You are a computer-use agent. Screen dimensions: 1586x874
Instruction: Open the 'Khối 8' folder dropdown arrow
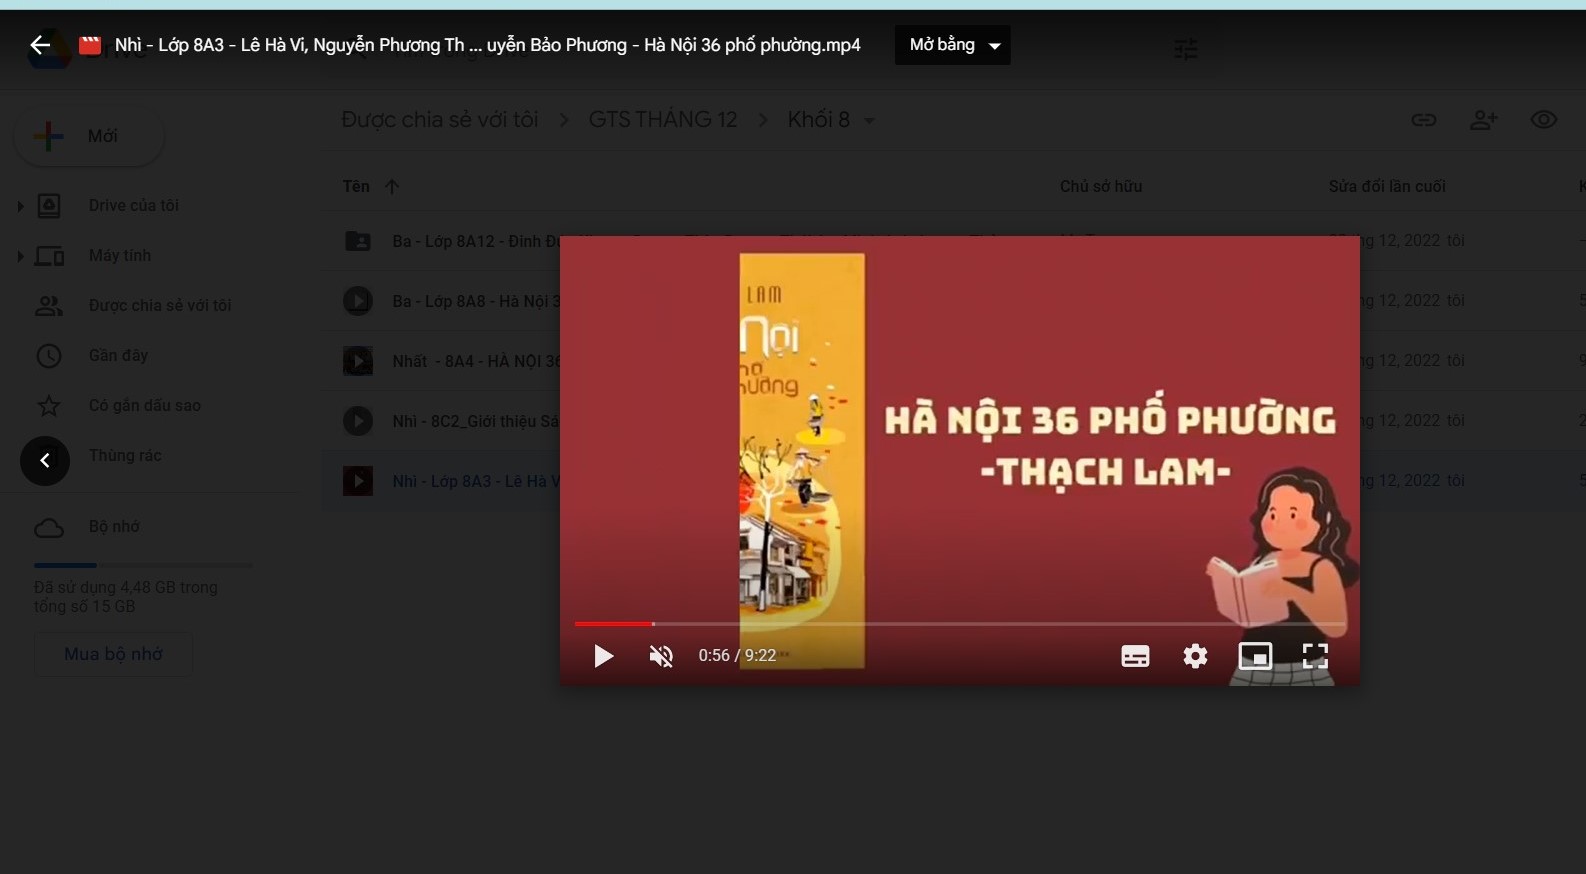[x=869, y=121]
